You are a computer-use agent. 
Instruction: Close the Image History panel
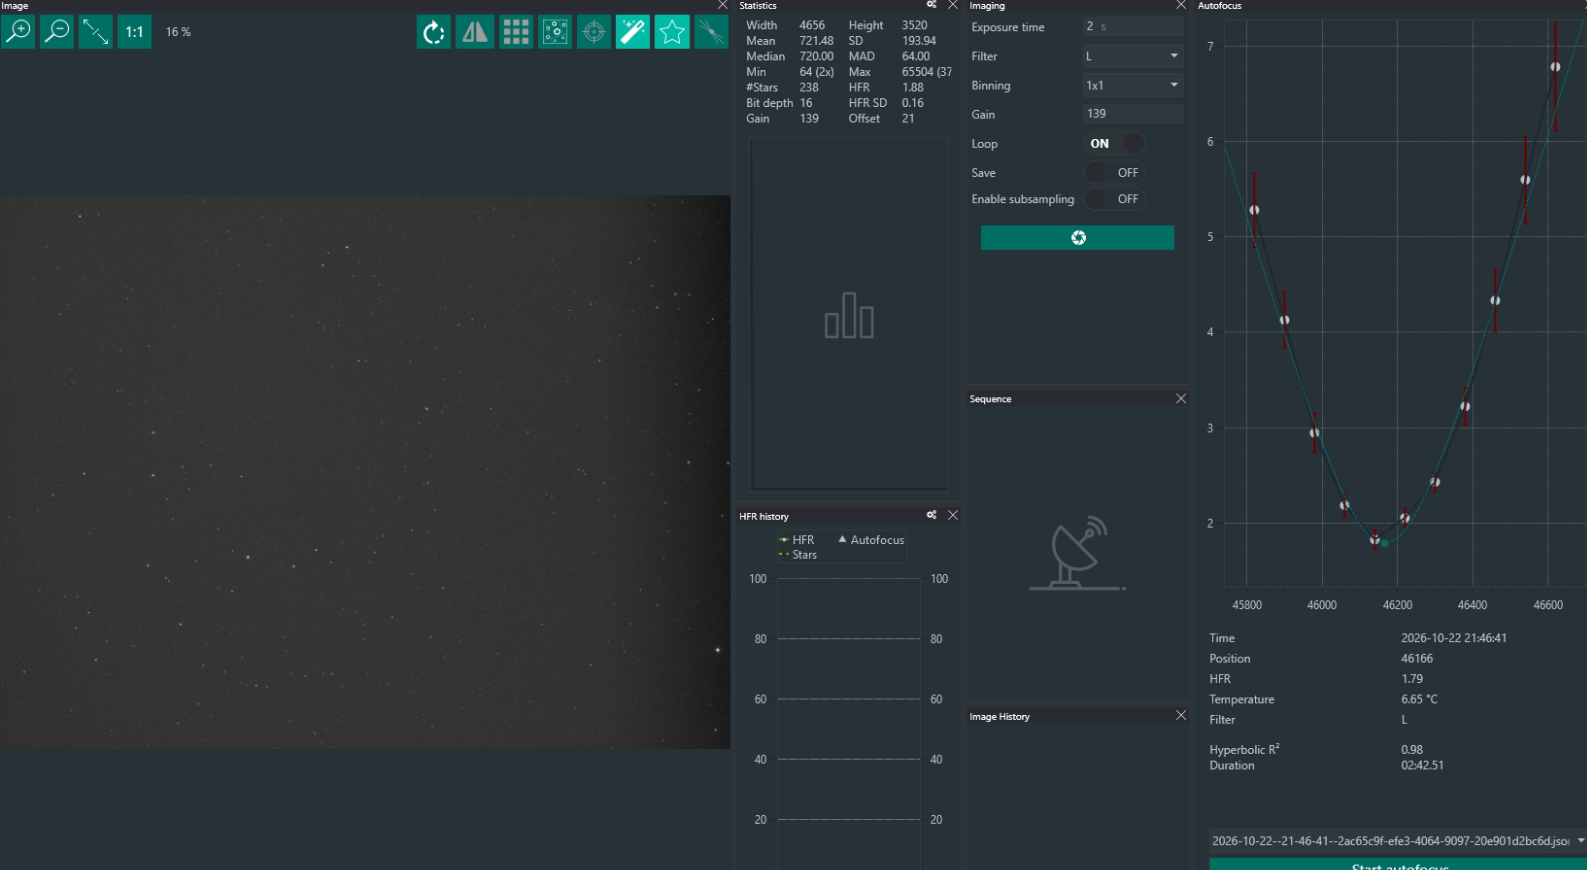click(1181, 715)
